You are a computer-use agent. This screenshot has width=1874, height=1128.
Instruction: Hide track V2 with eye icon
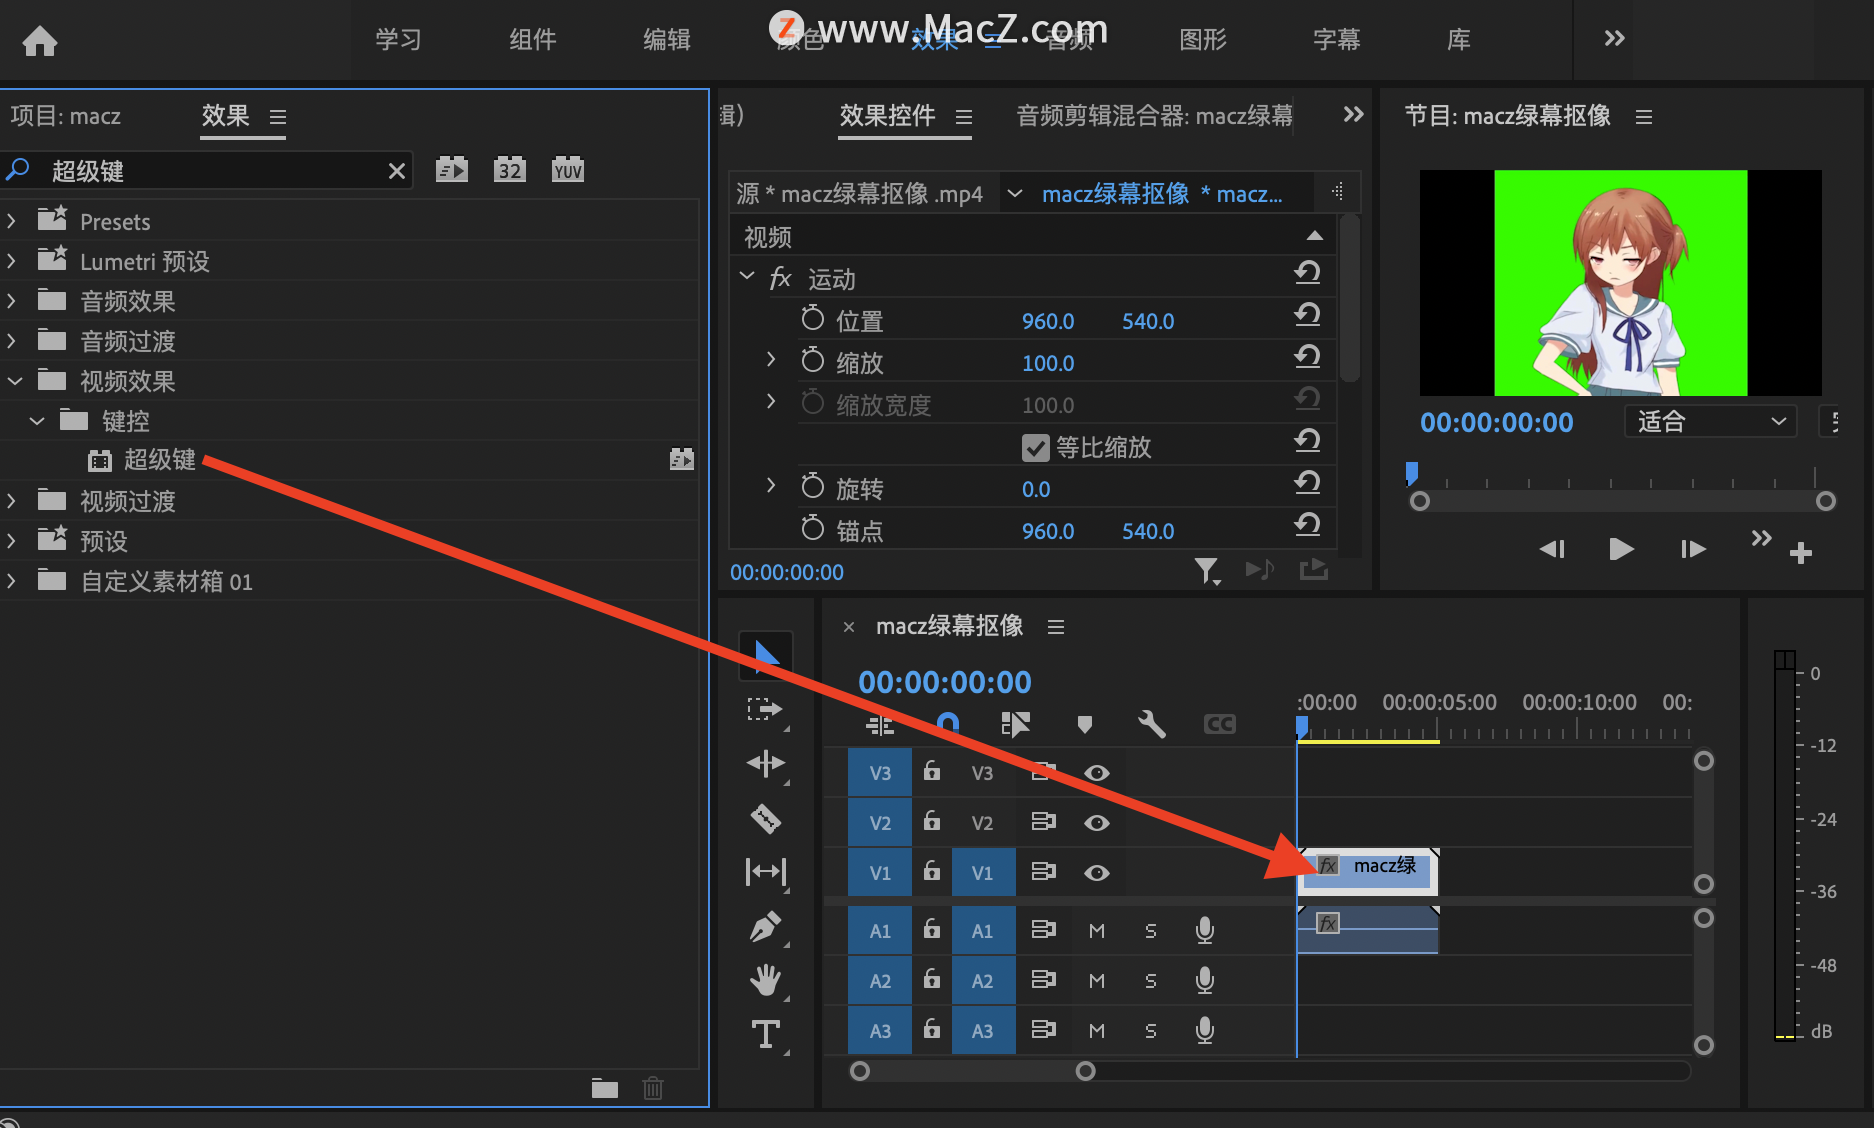click(x=1097, y=823)
